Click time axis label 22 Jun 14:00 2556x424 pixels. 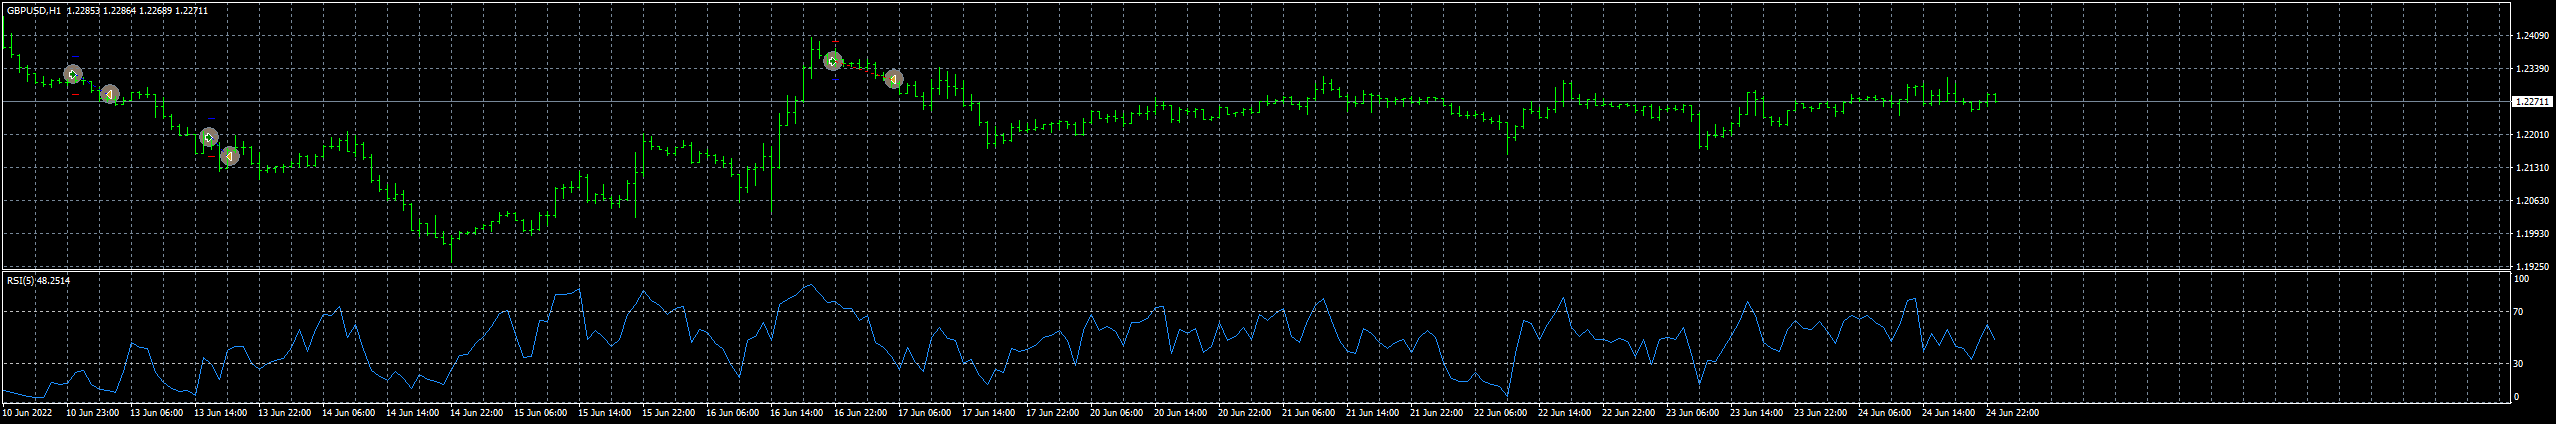coord(1565,412)
